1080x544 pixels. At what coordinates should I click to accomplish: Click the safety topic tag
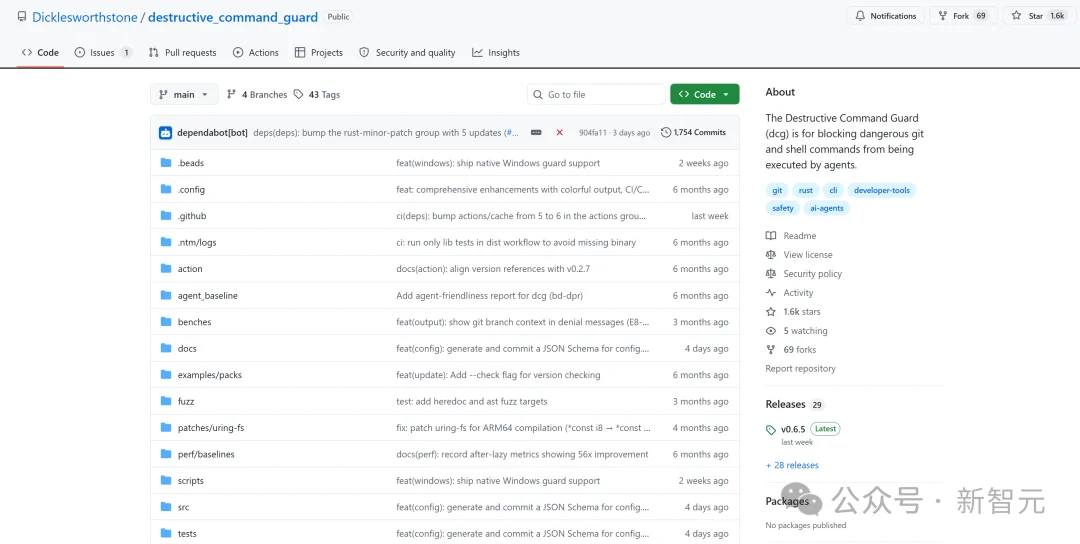[783, 208]
